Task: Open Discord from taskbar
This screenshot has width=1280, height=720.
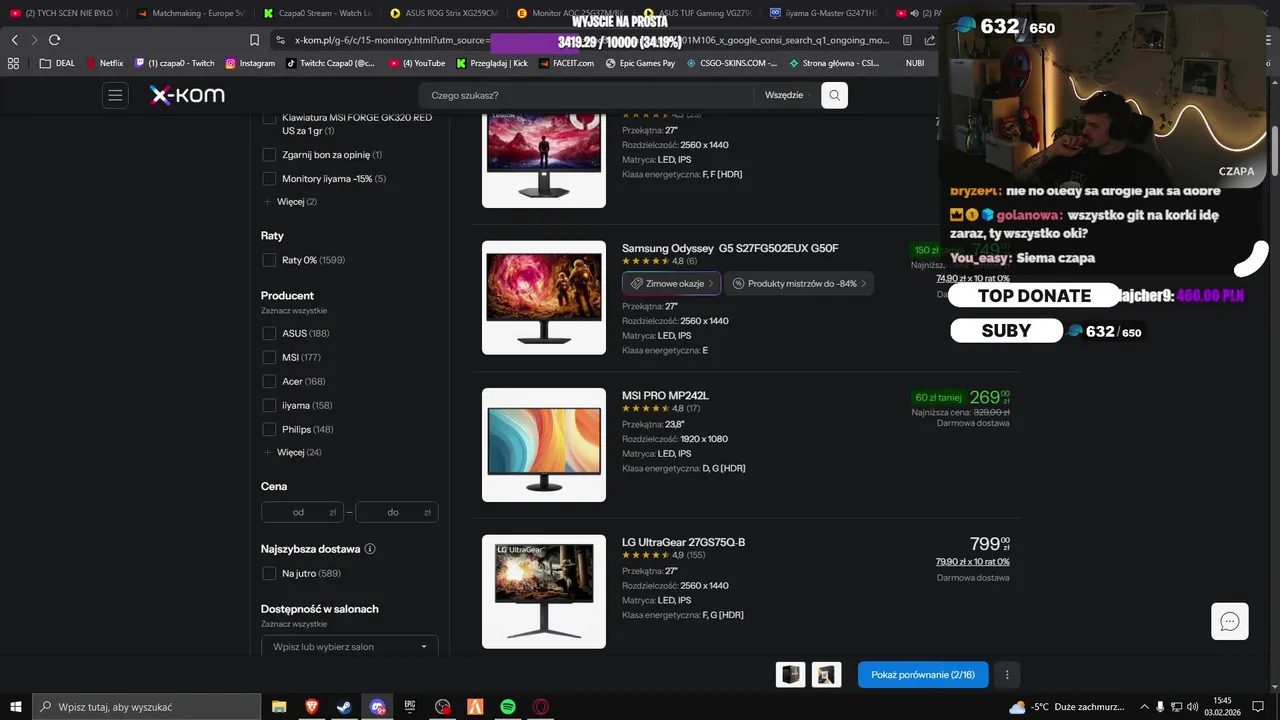Action: pos(377,707)
